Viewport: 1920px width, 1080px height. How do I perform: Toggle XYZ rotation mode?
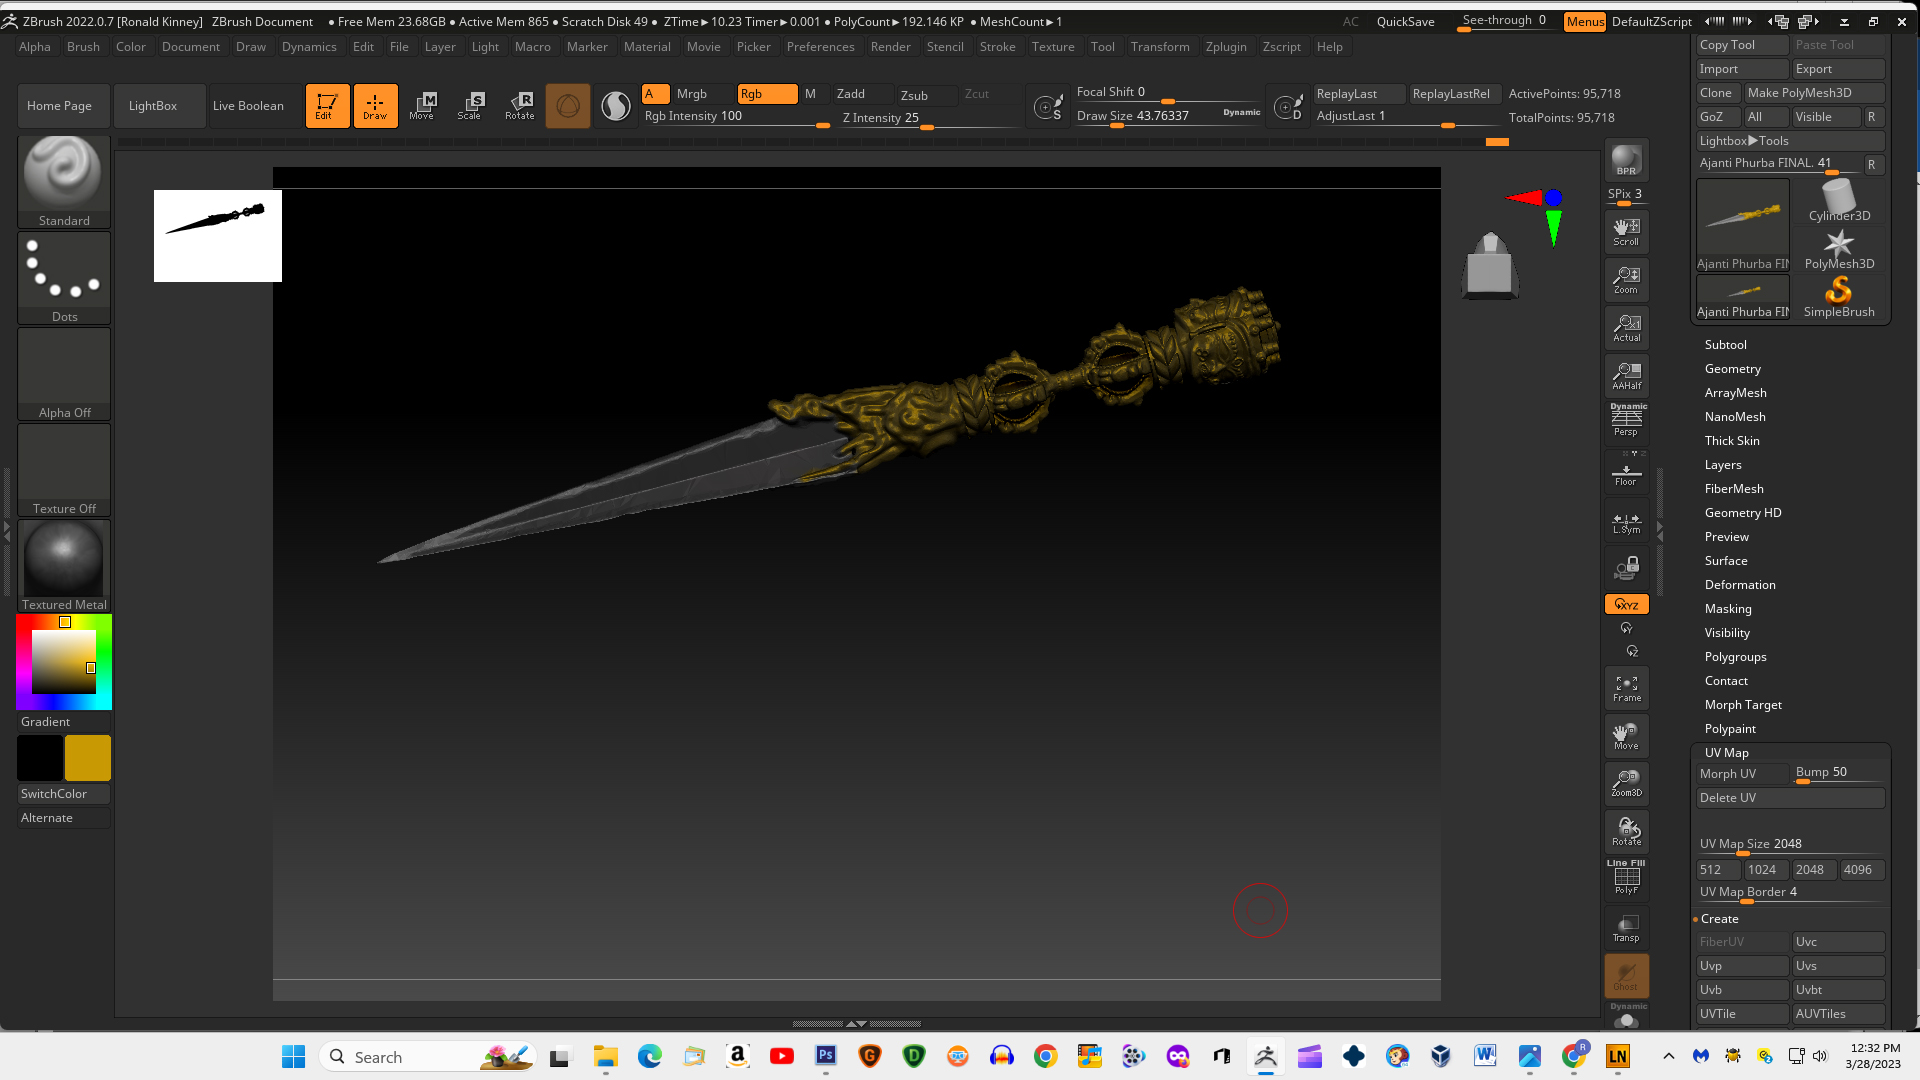pyautogui.click(x=1626, y=604)
